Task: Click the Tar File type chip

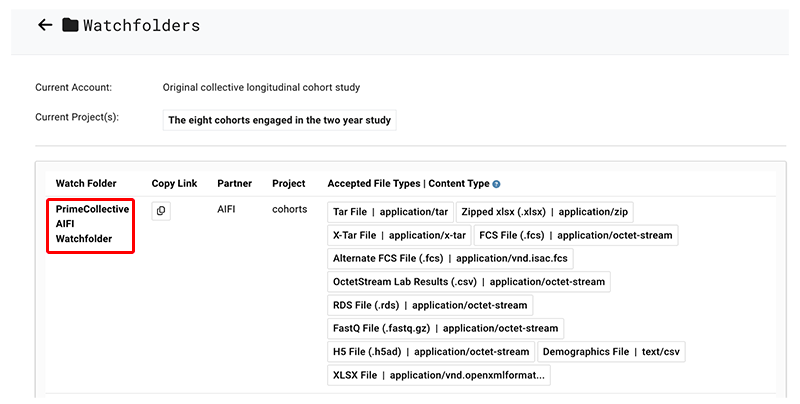Action: [x=390, y=212]
